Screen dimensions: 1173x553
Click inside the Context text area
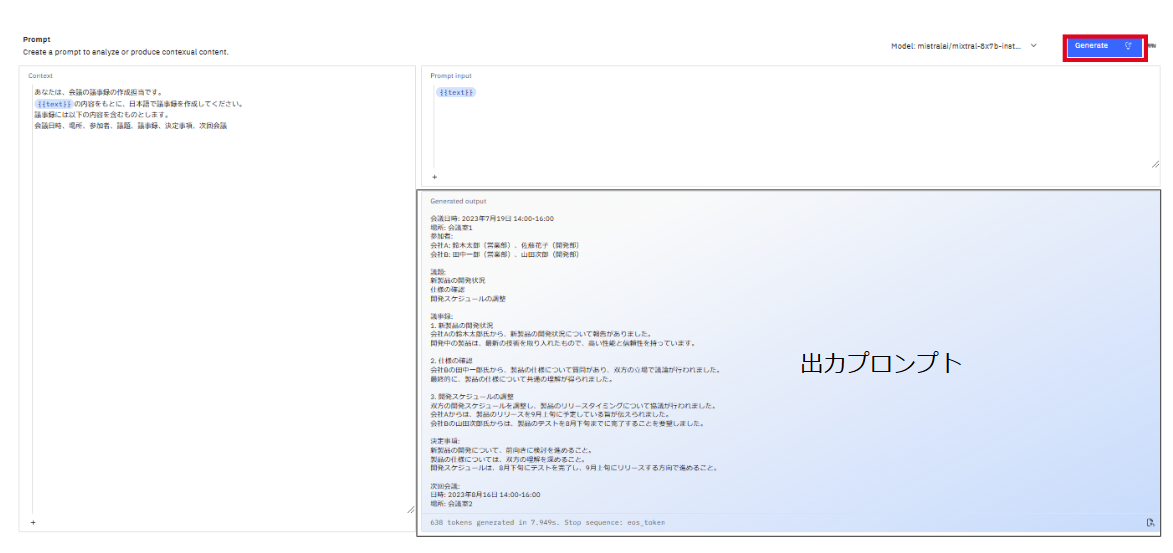tap(220, 300)
